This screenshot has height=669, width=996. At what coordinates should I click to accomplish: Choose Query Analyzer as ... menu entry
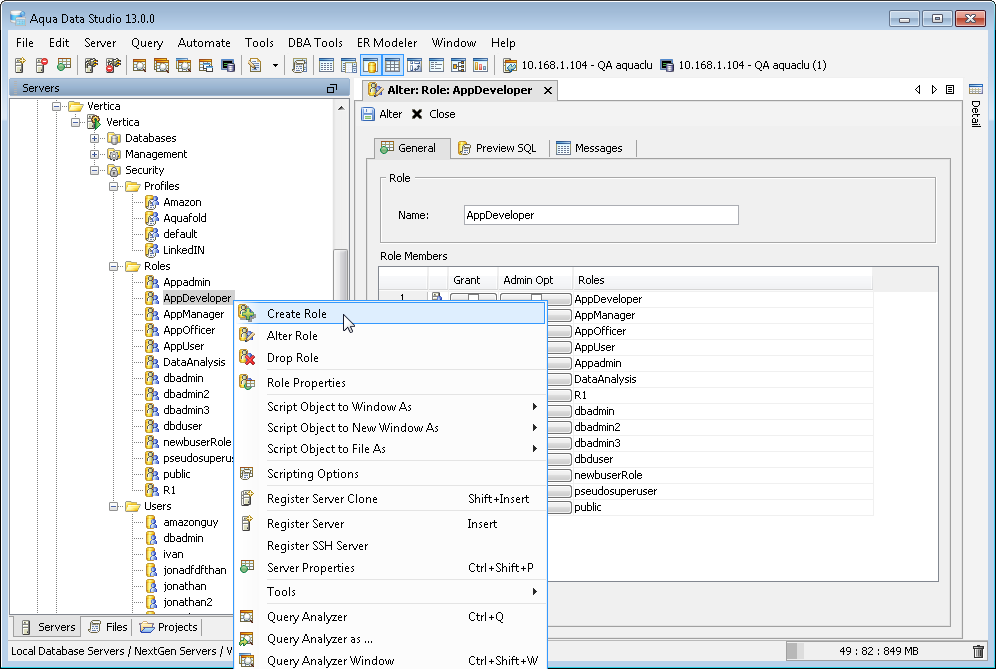(390, 639)
